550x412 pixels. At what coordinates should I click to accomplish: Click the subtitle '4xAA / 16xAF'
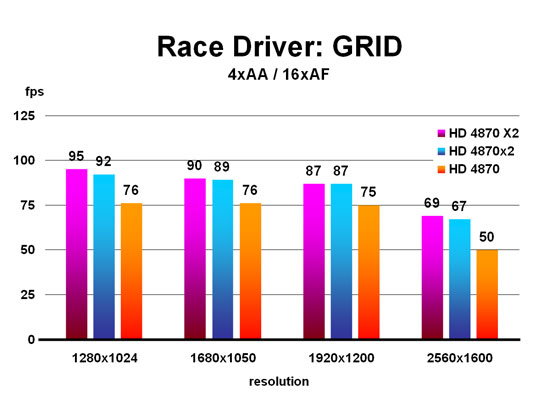279,74
